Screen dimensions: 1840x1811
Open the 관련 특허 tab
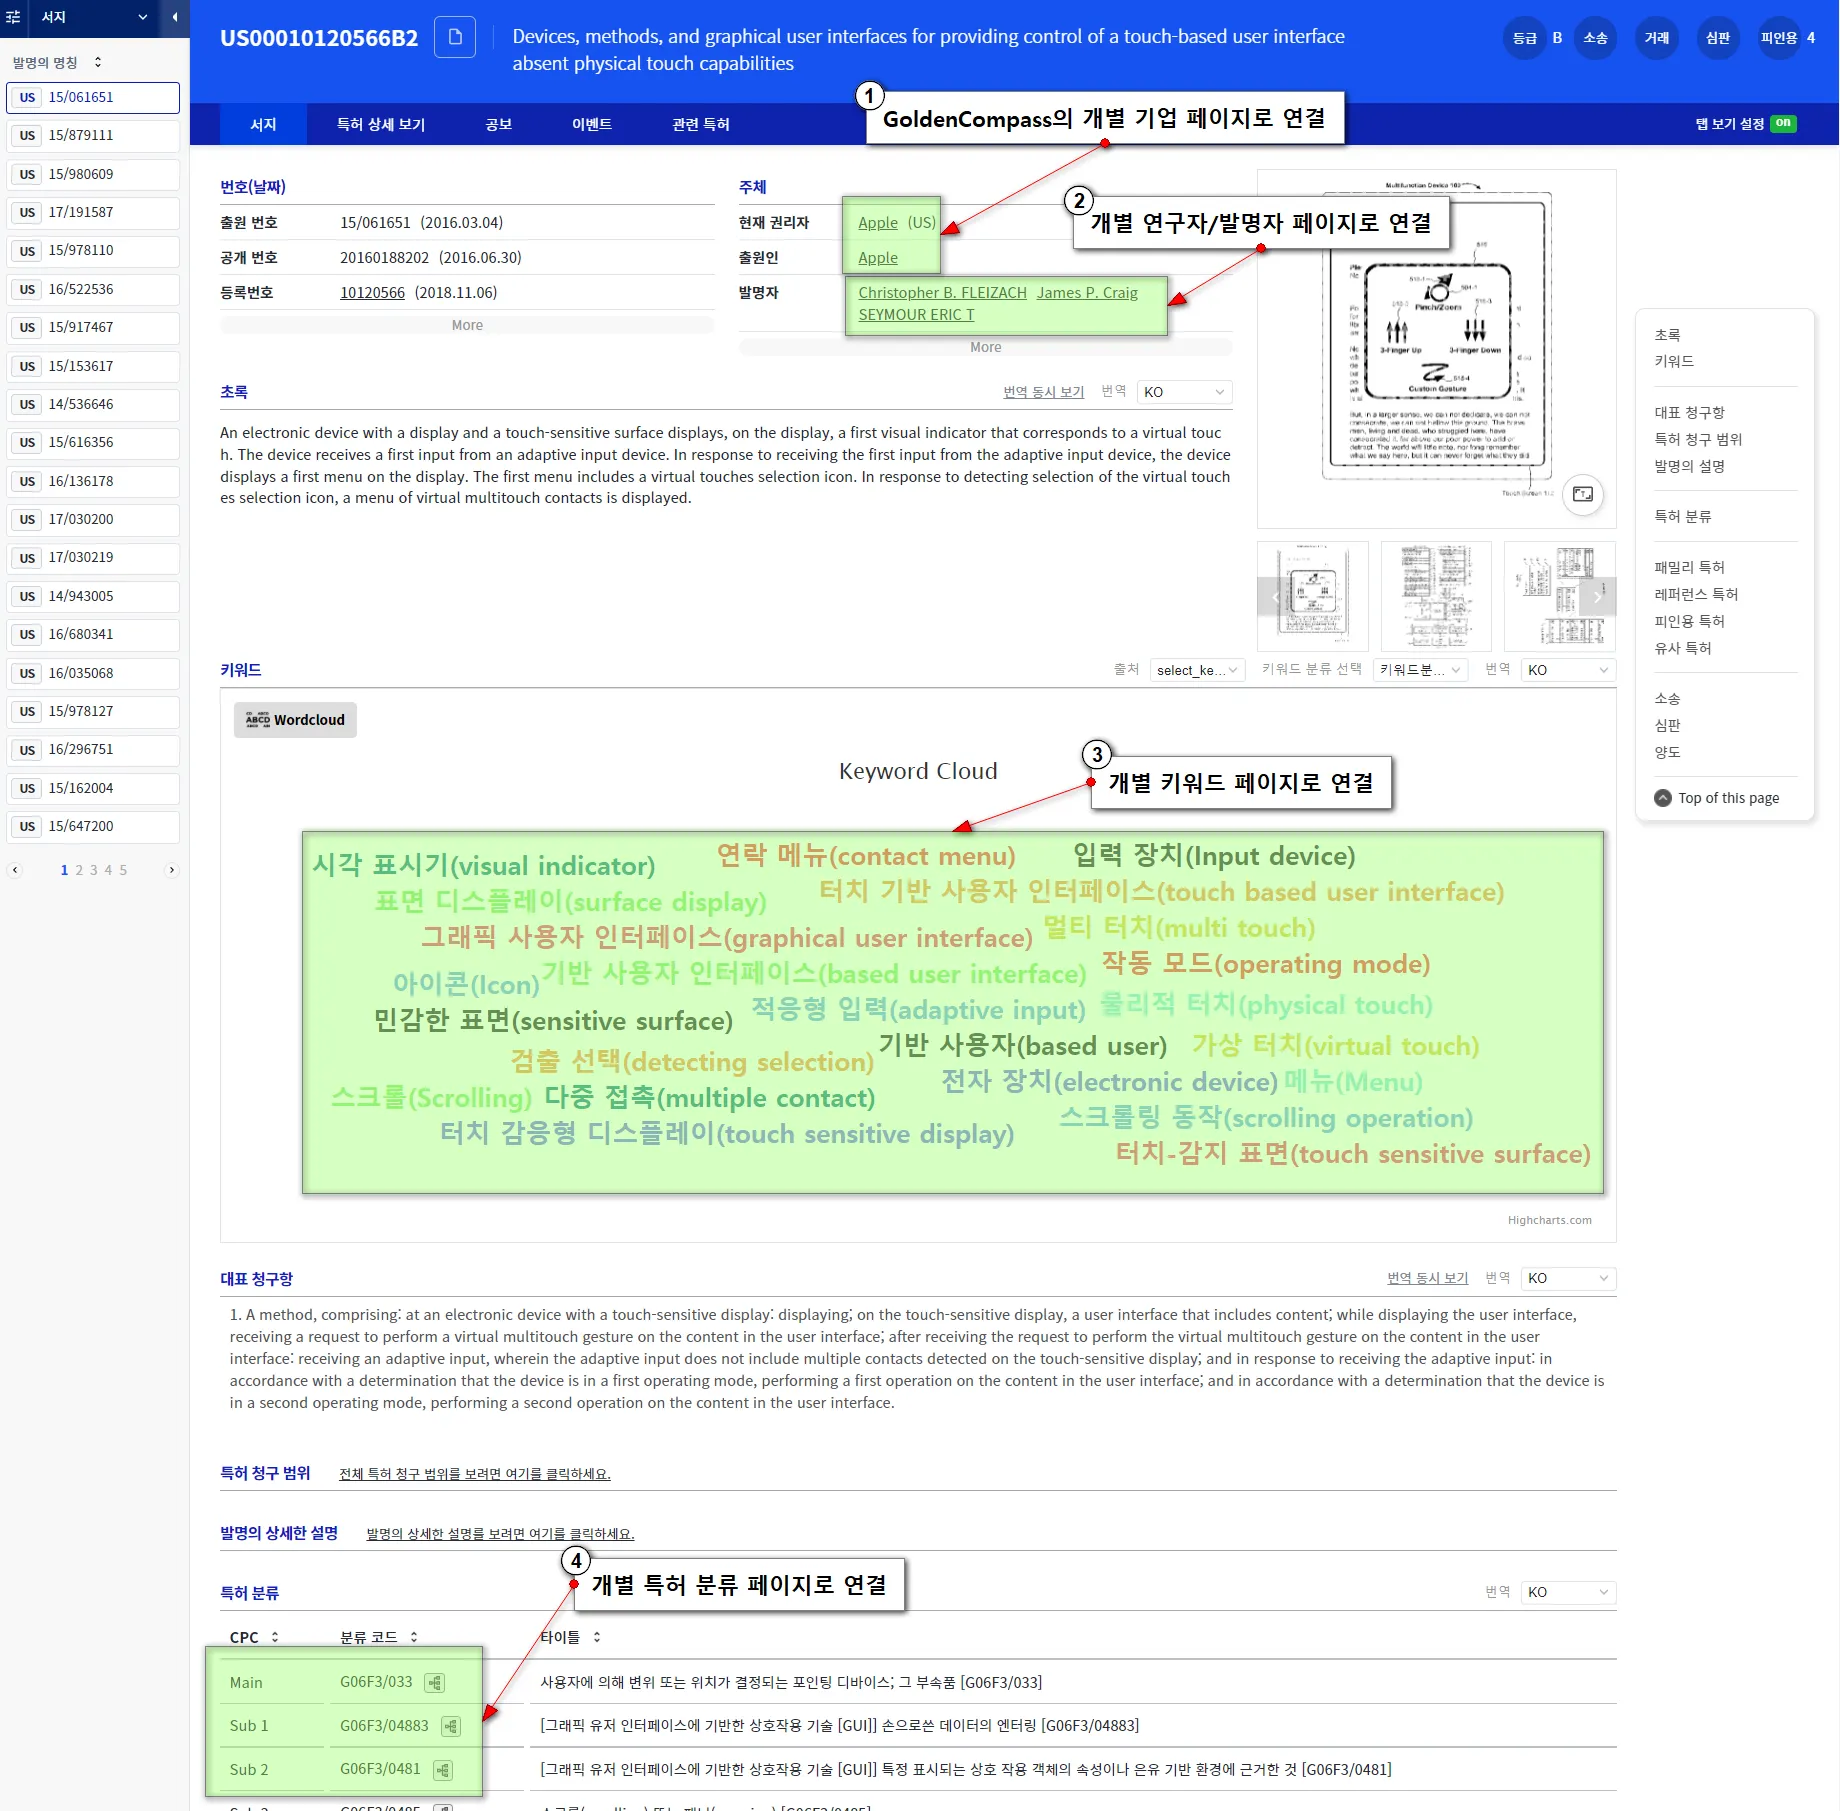coord(701,124)
